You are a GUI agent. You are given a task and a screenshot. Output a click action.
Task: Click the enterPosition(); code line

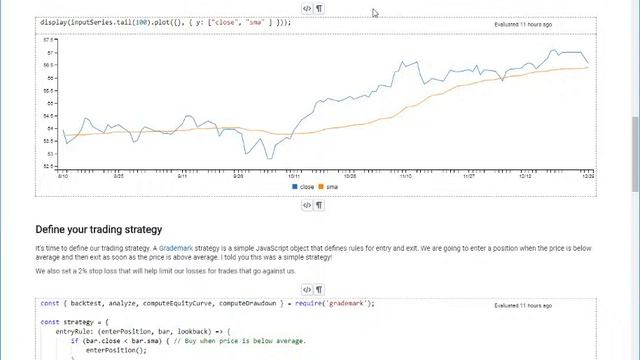(x=116, y=350)
